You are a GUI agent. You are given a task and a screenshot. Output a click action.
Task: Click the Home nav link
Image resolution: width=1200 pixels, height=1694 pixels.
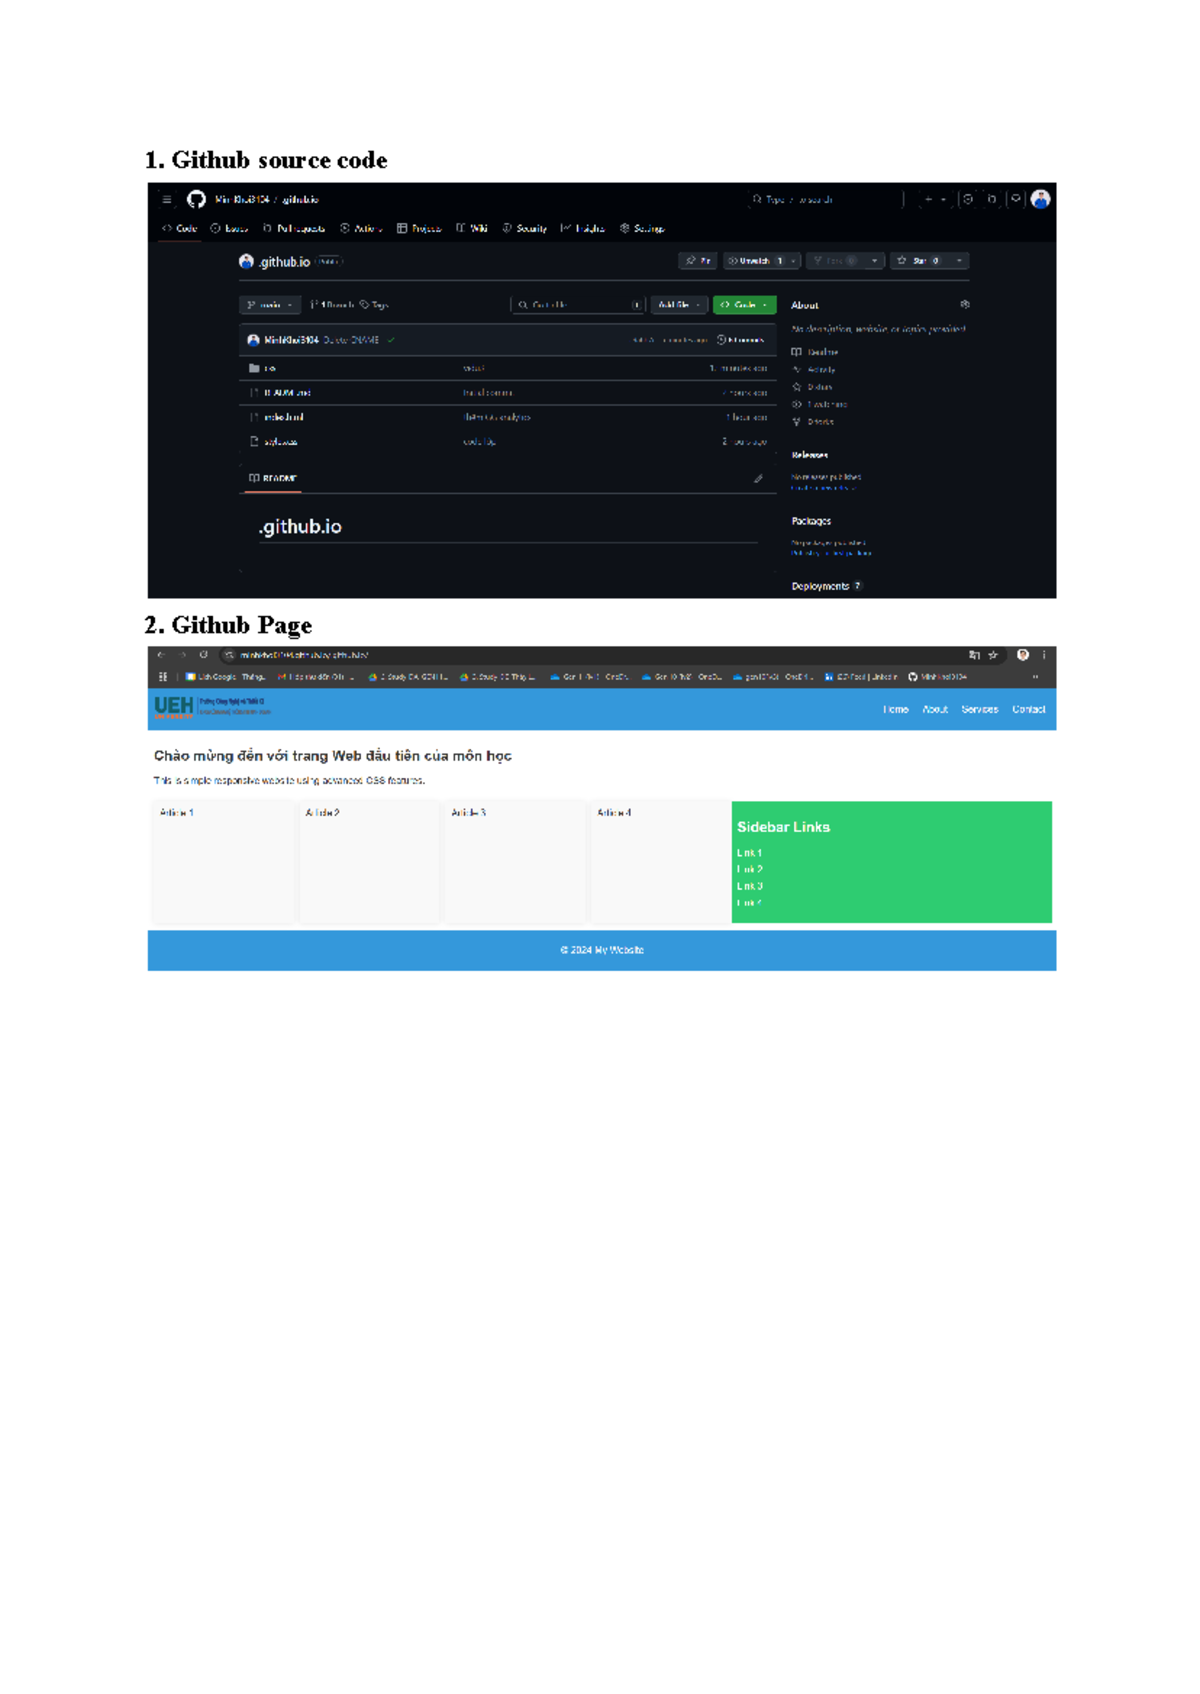(x=896, y=709)
